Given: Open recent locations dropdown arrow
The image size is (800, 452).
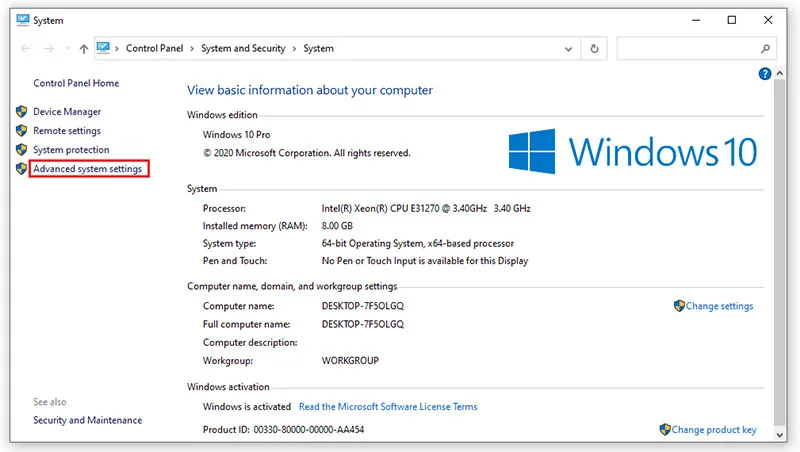Looking at the screenshot, I should [67, 48].
